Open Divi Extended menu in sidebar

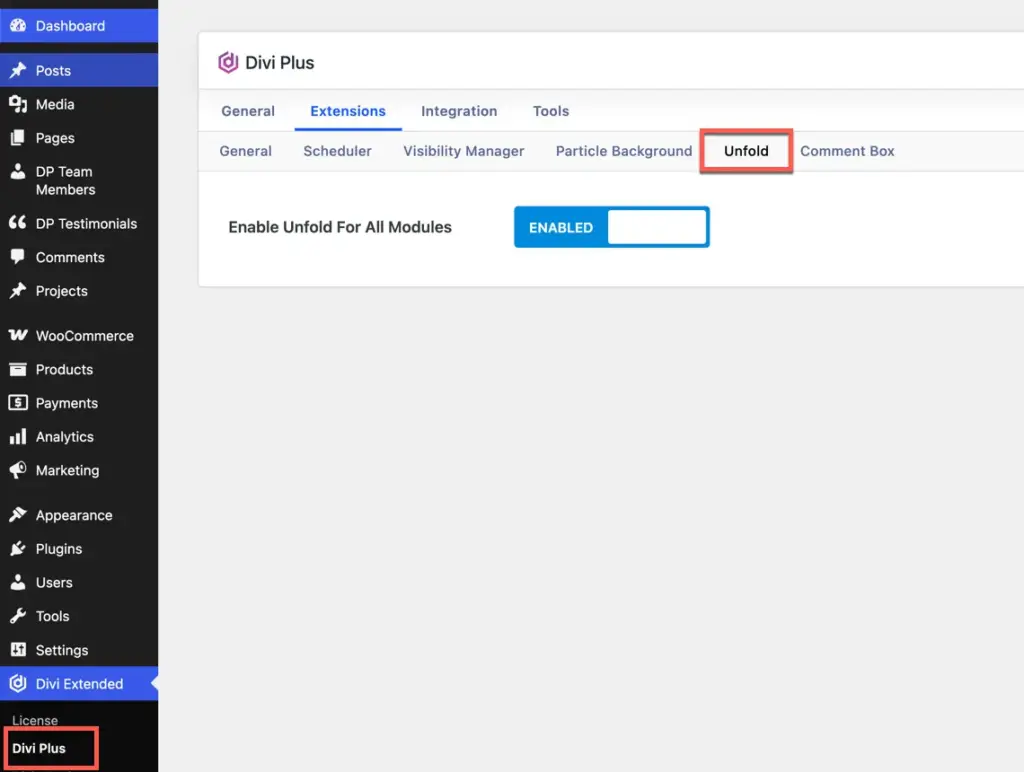point(79,684)
